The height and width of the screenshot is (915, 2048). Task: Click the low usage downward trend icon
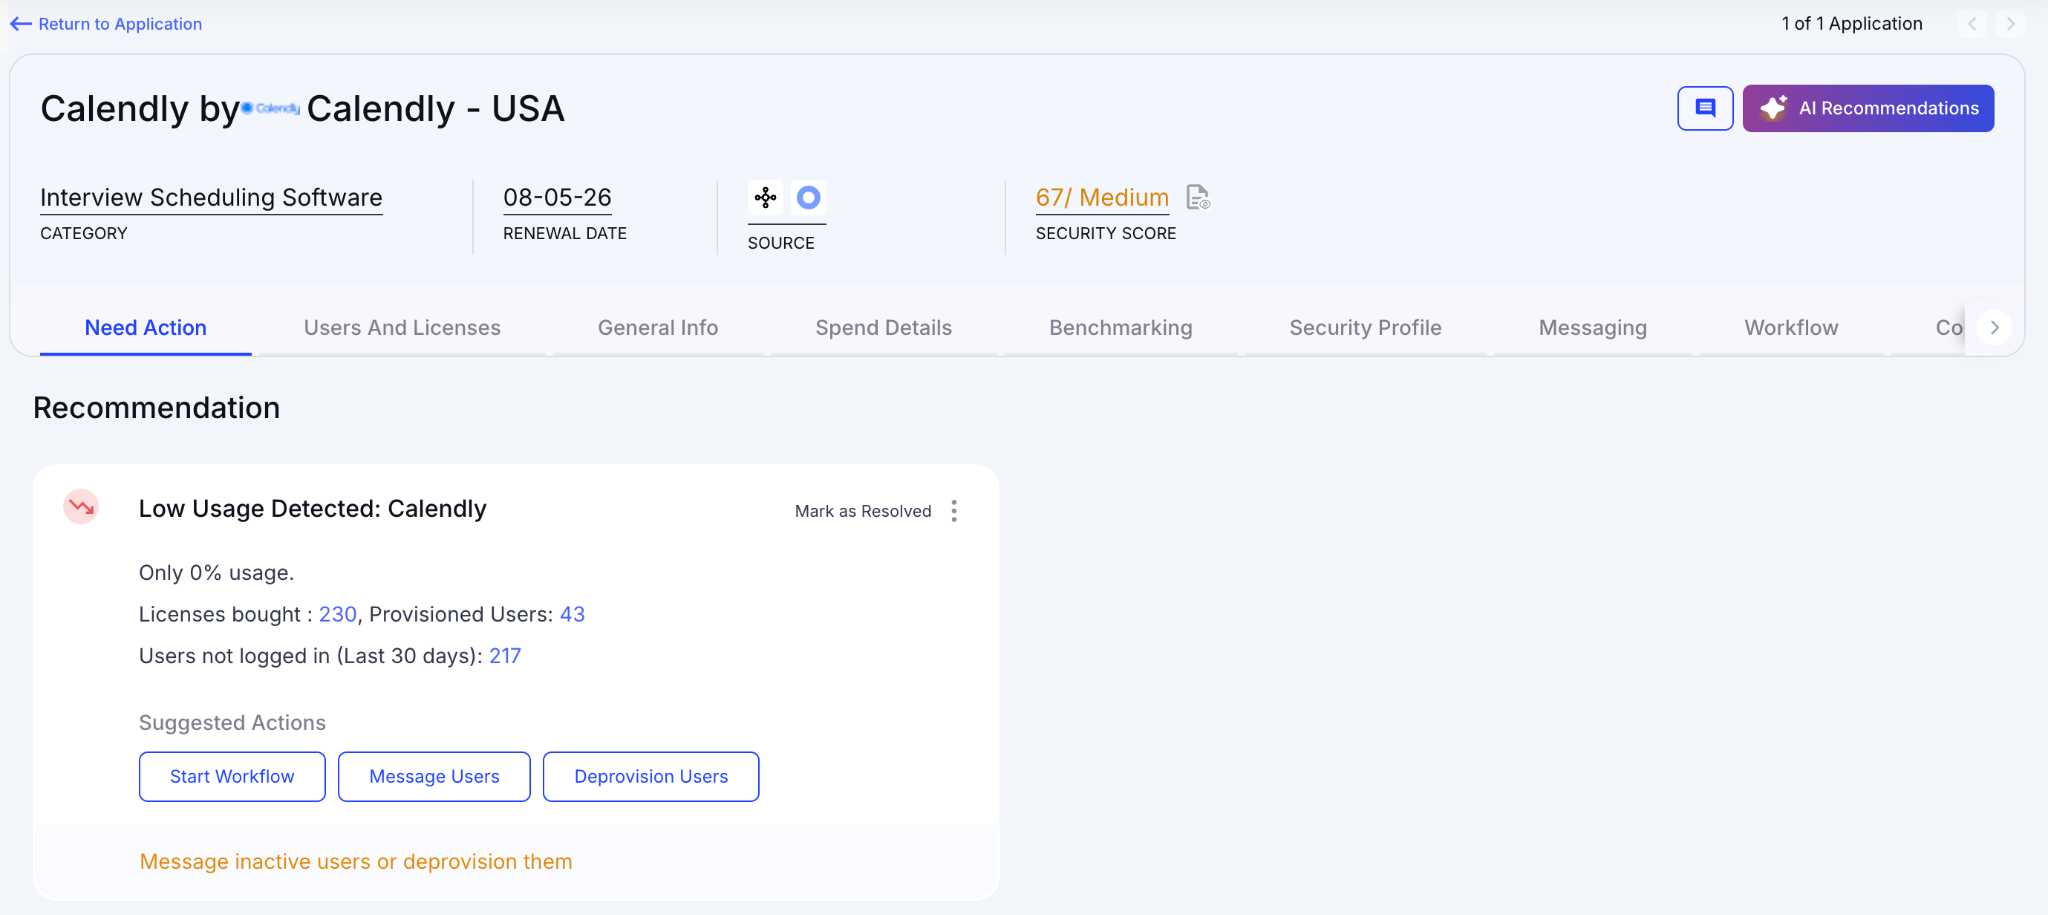[x=81, y=507]
